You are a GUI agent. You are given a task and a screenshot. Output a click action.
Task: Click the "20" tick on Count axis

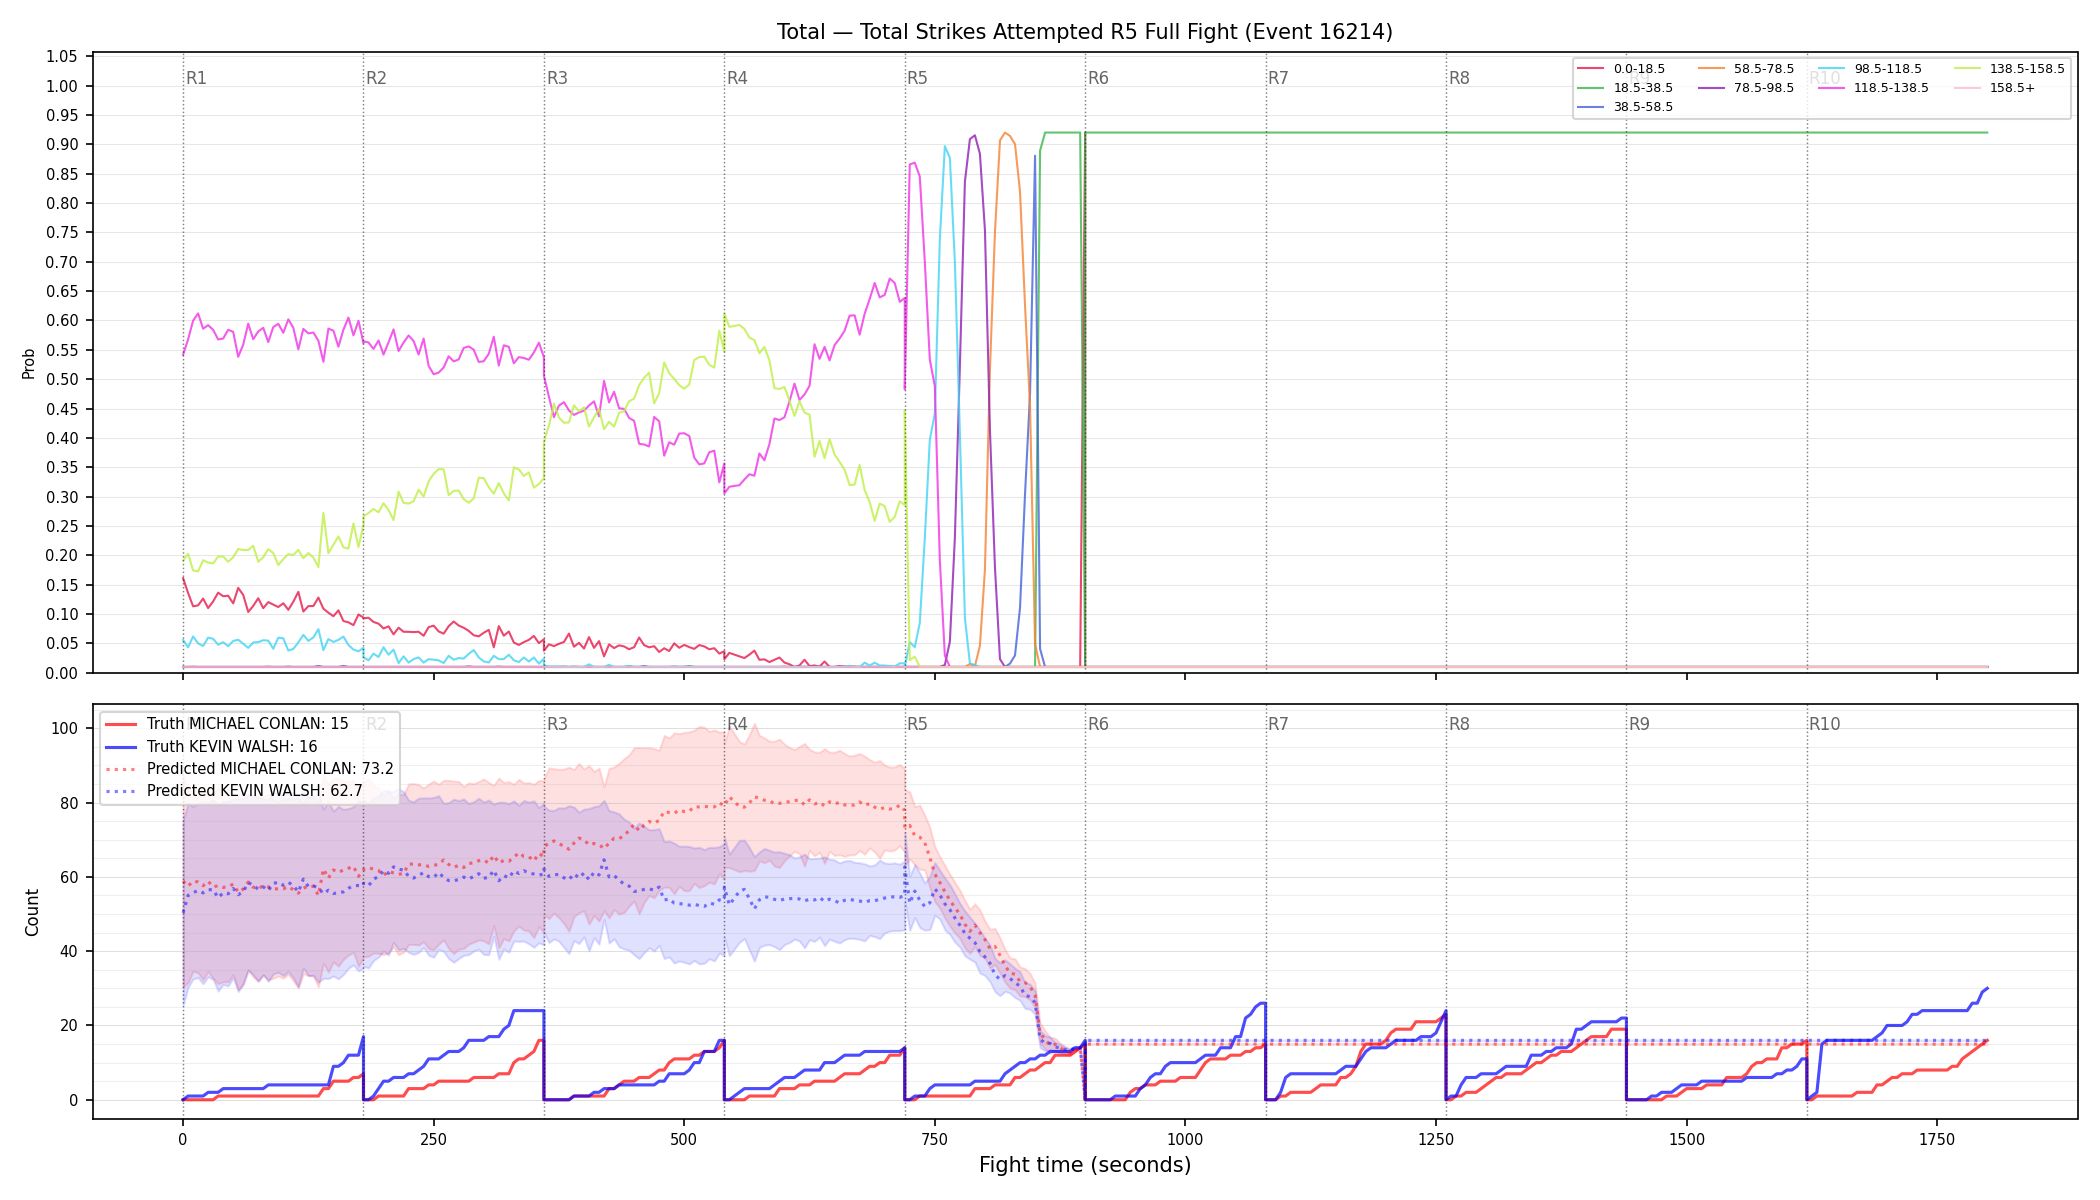(69, 1026)
